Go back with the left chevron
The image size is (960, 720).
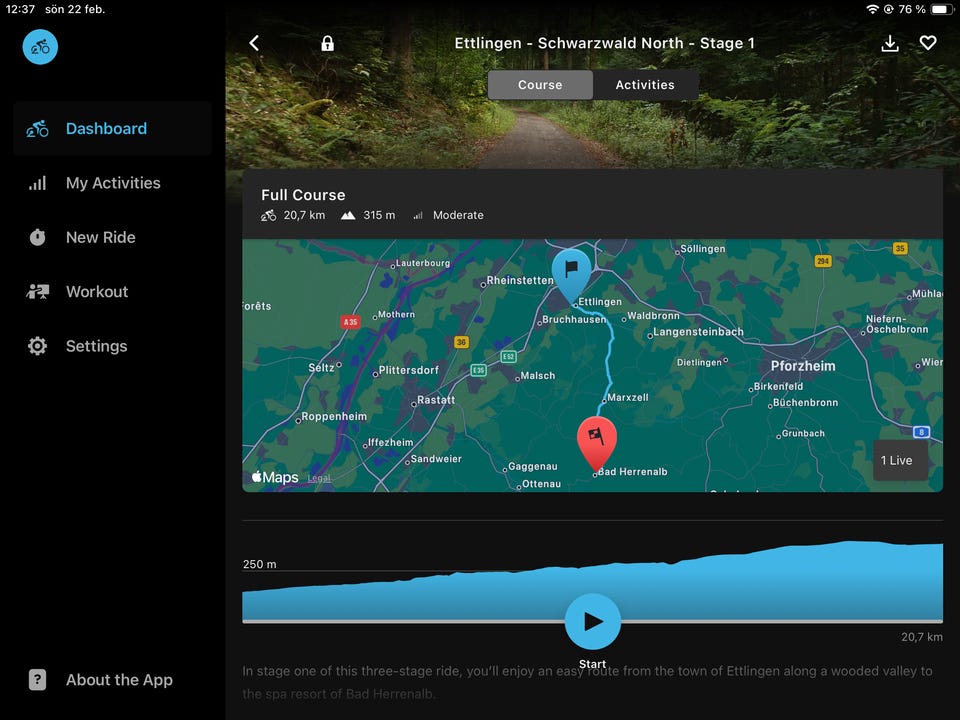(255, 43)
